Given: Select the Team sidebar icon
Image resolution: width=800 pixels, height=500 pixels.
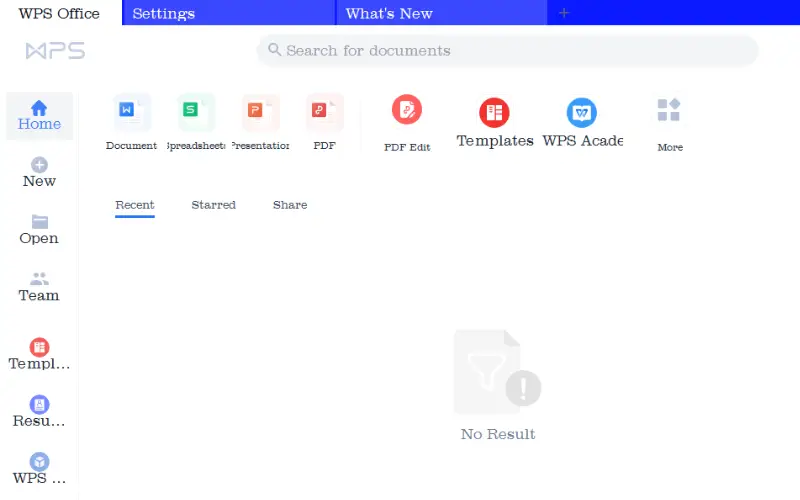Looking at the screenshot, I should tap(39, 279).
